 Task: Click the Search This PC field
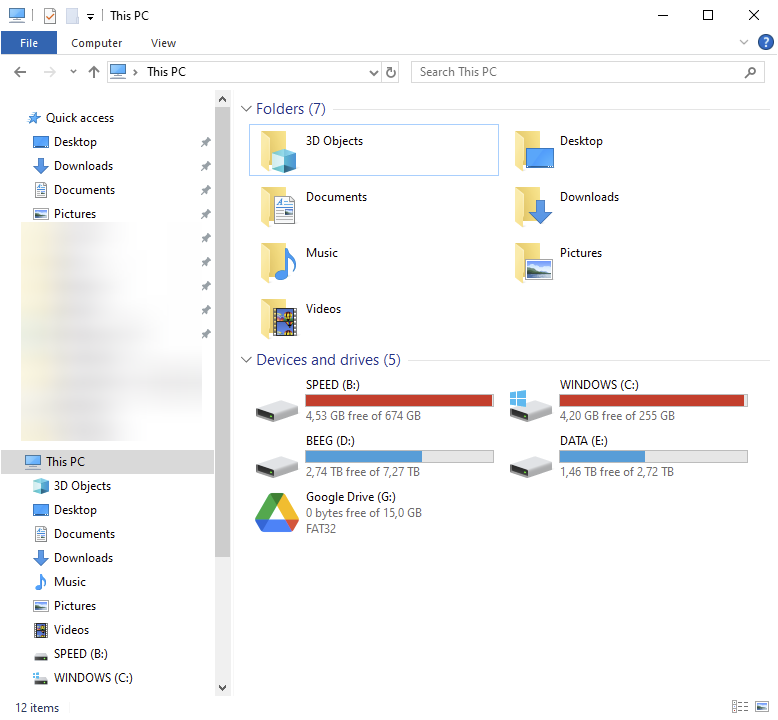click(x=580, y=72)
